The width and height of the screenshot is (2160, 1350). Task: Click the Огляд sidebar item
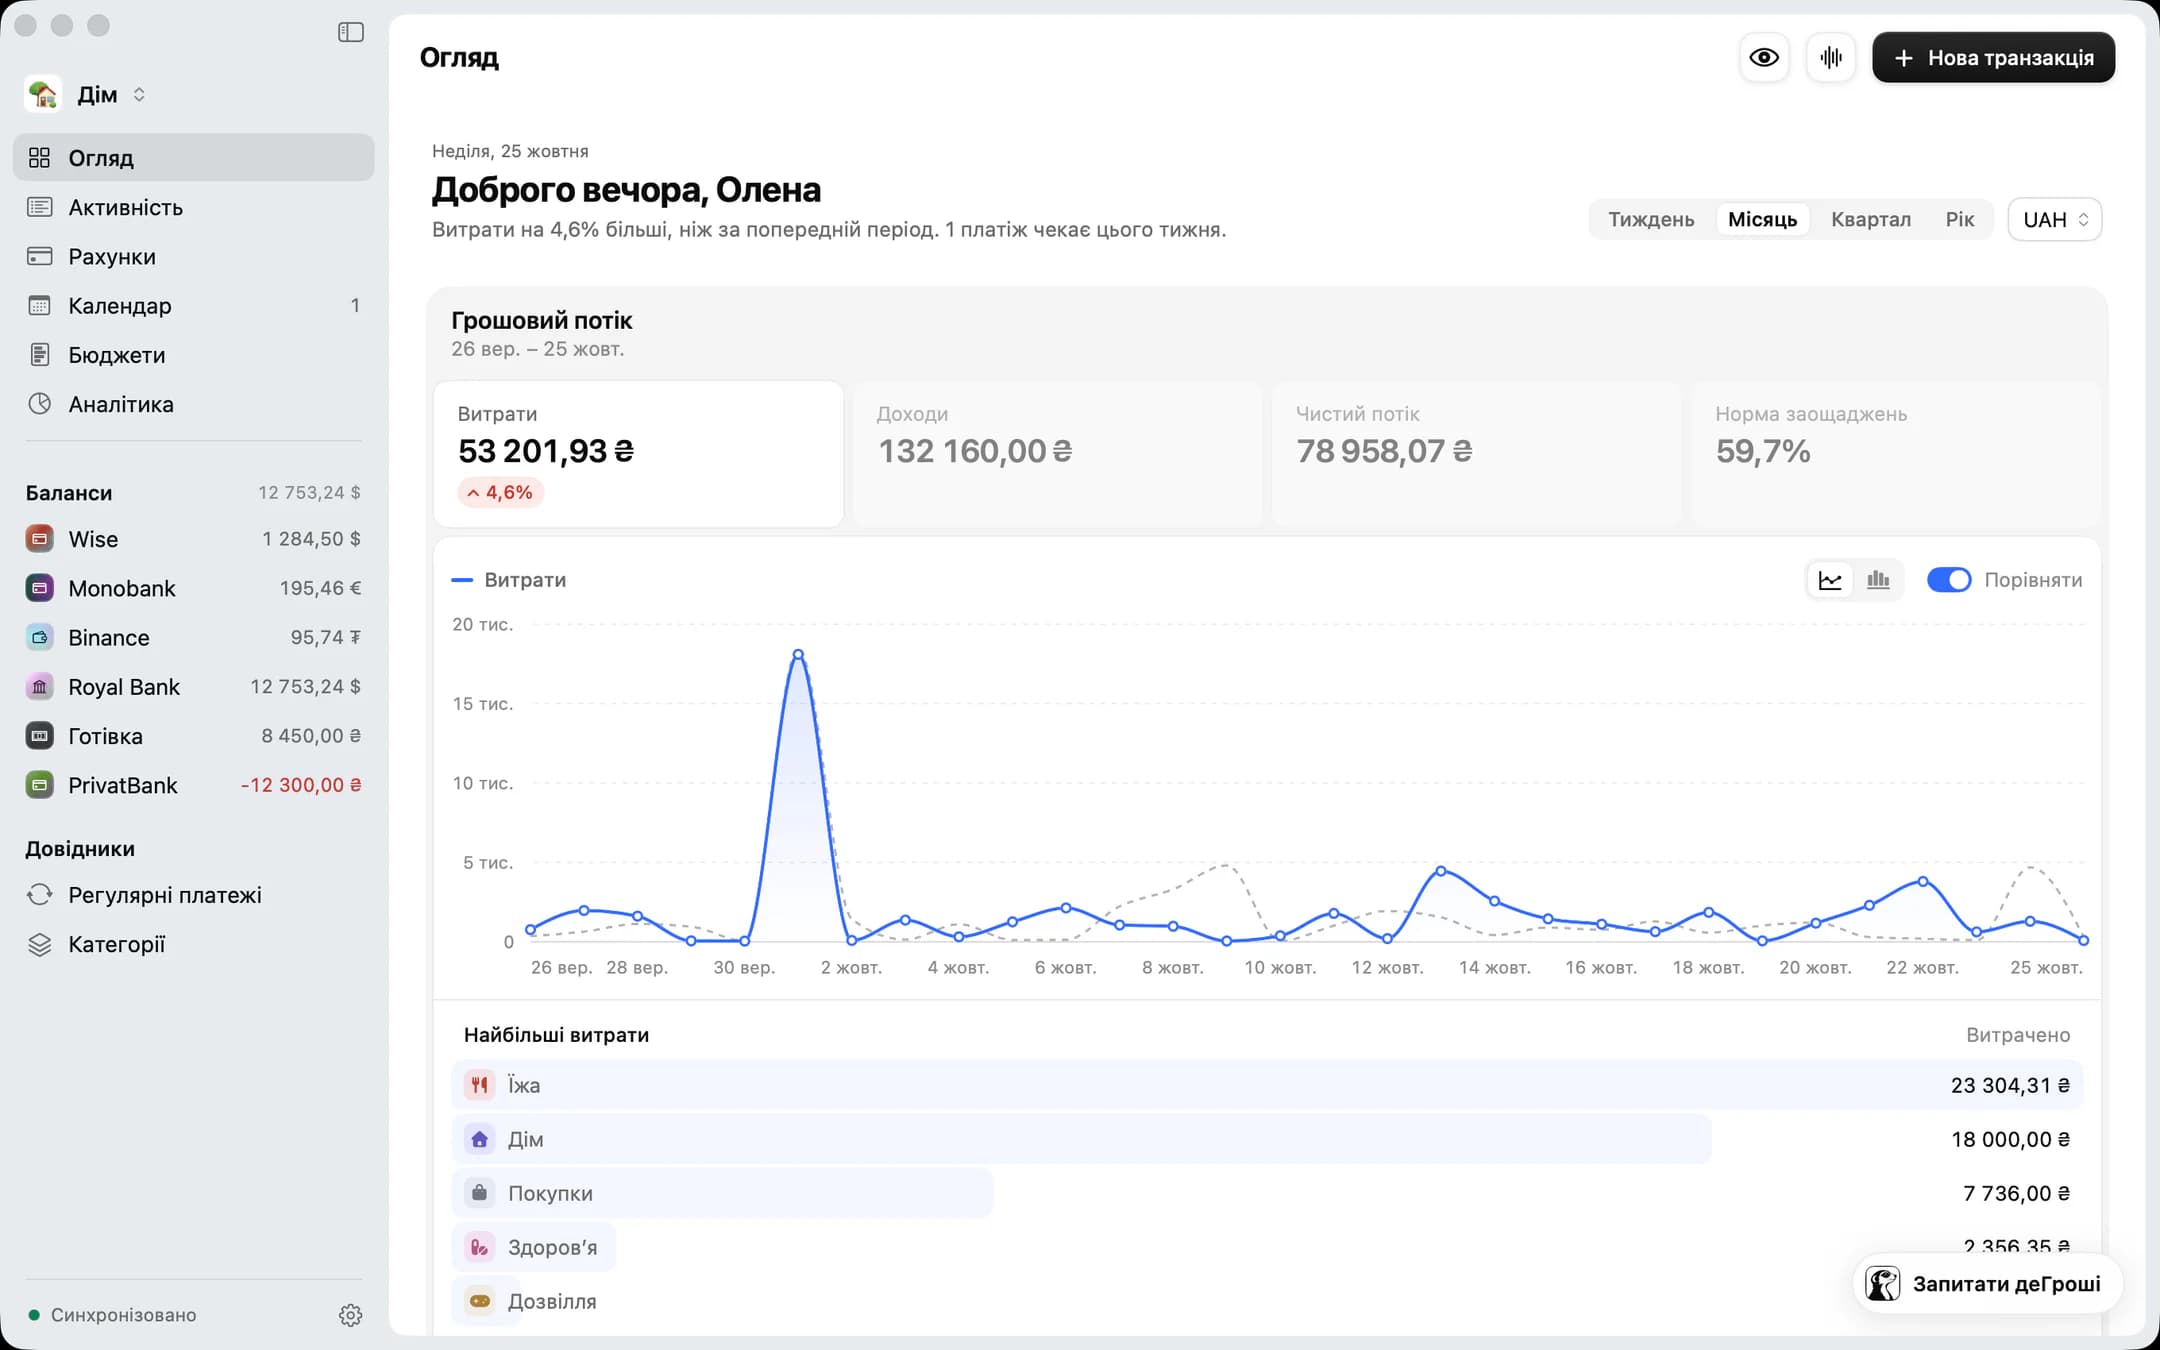pos(194,158)
